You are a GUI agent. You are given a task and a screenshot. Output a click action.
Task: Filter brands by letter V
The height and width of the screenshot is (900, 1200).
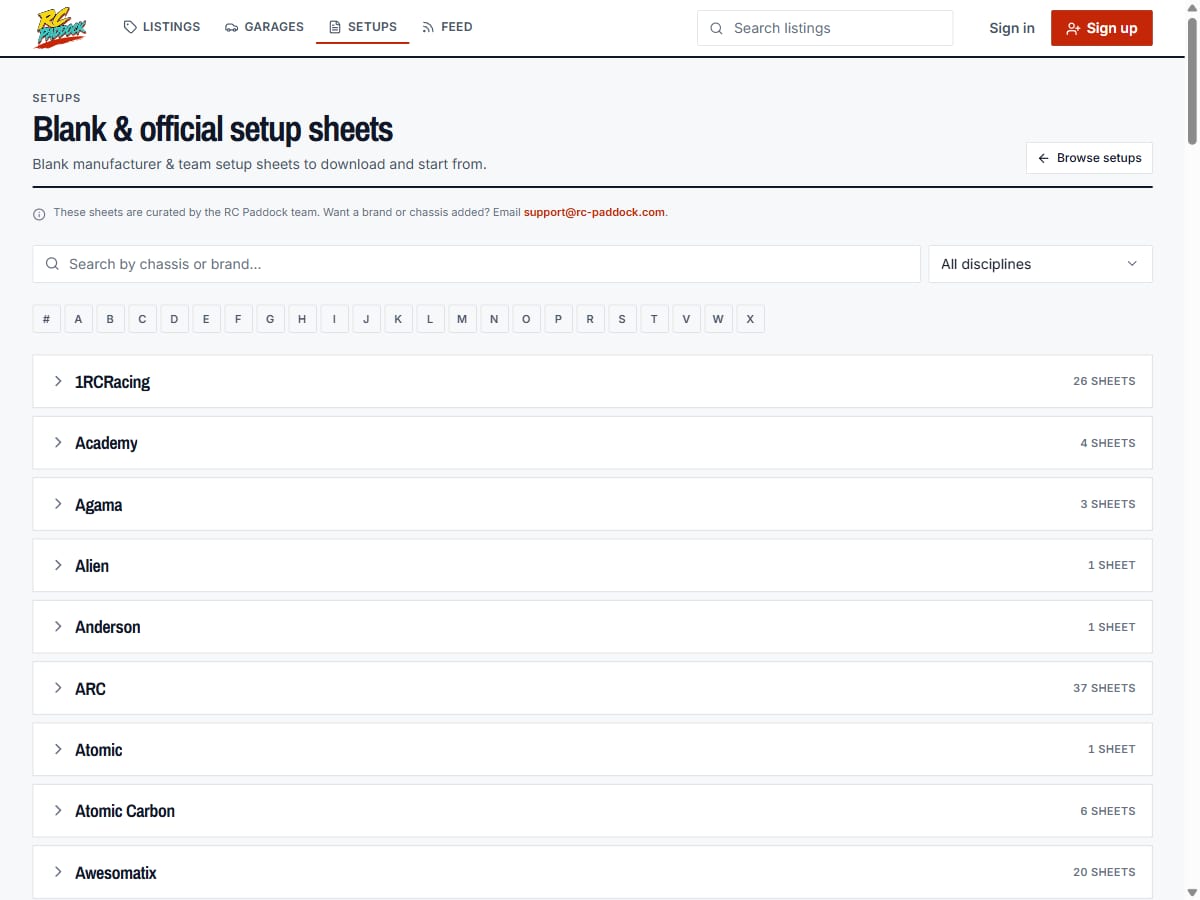686,319
